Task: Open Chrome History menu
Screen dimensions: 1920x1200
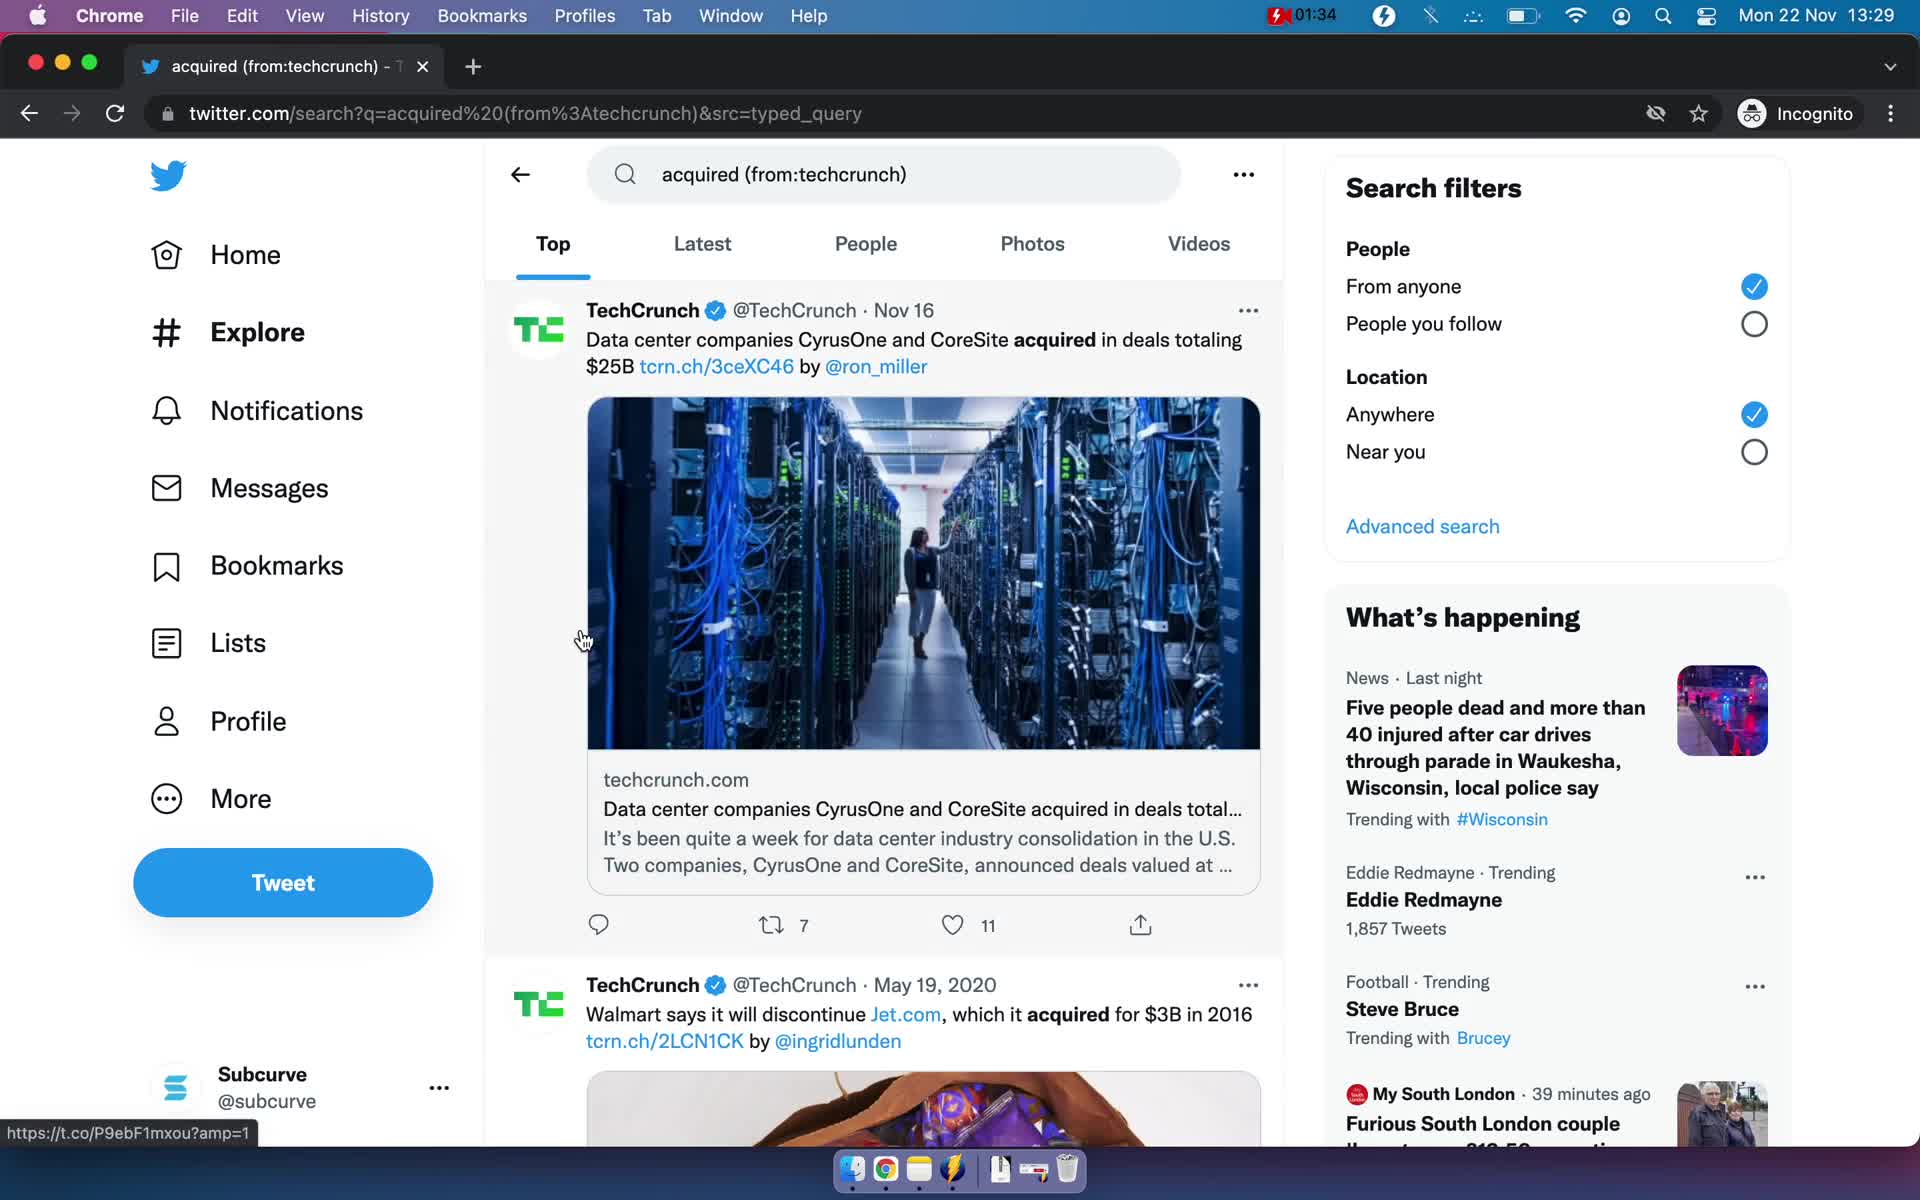Action: pyautogui.click(x=380, y=16)
